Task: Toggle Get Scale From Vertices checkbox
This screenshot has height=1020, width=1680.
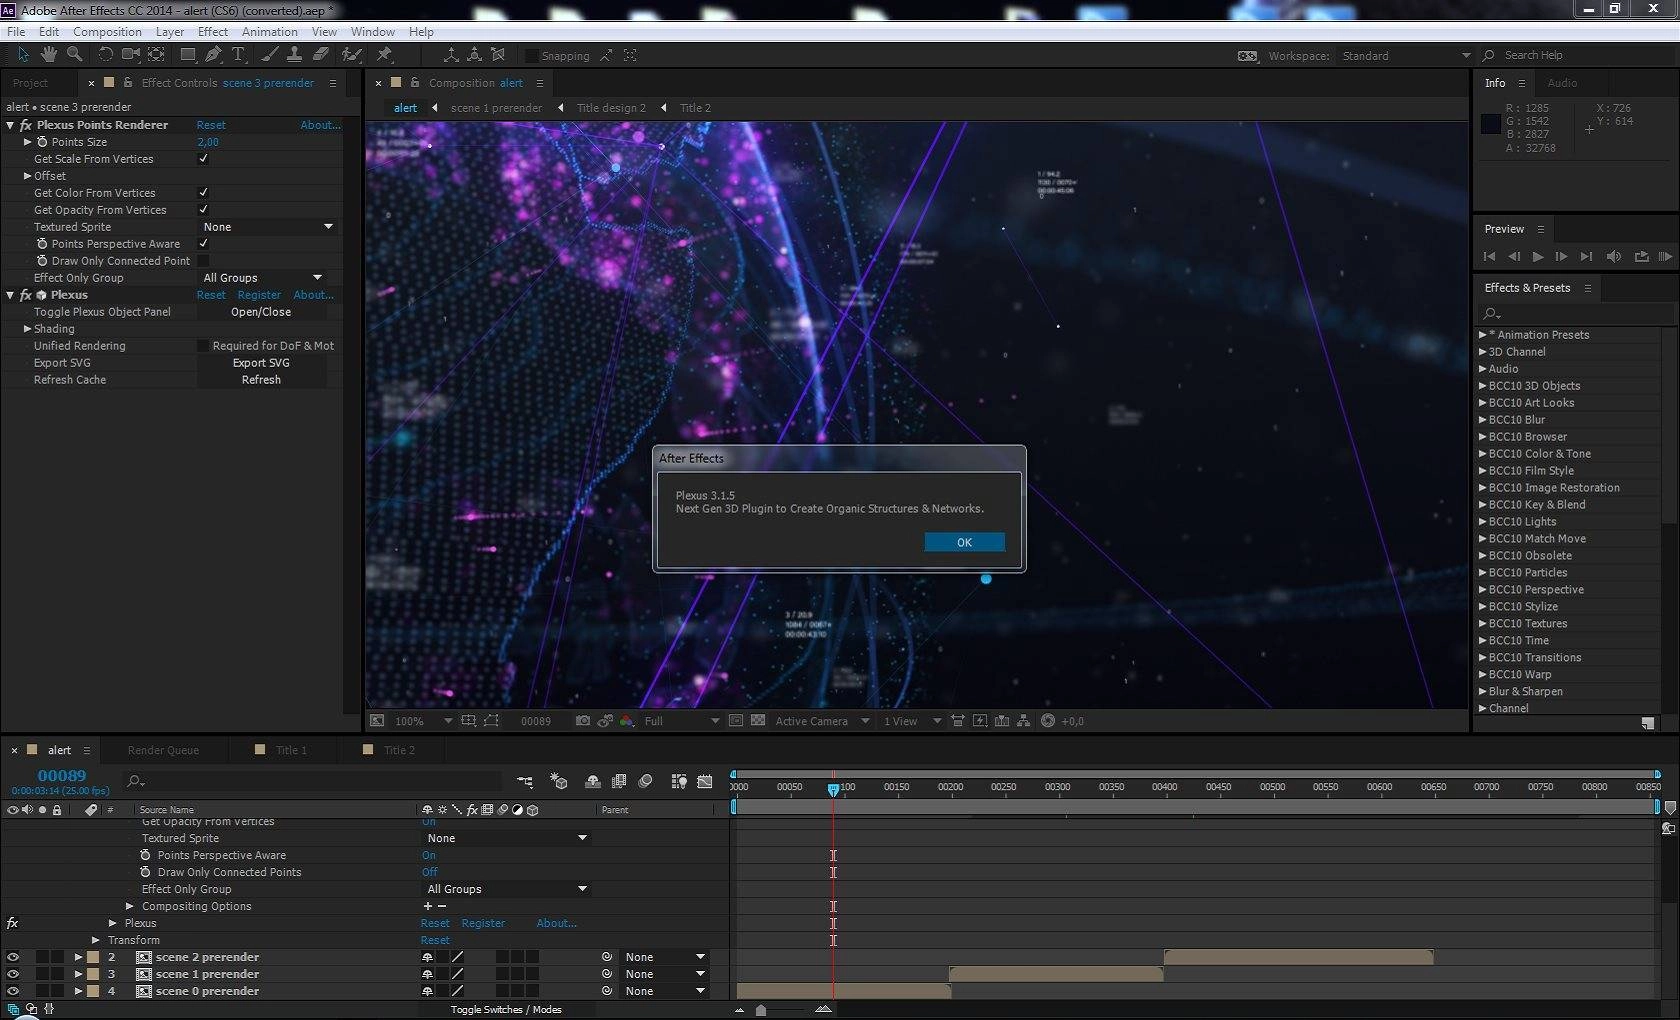Action: pyautogui.click(x=203, y=158)
